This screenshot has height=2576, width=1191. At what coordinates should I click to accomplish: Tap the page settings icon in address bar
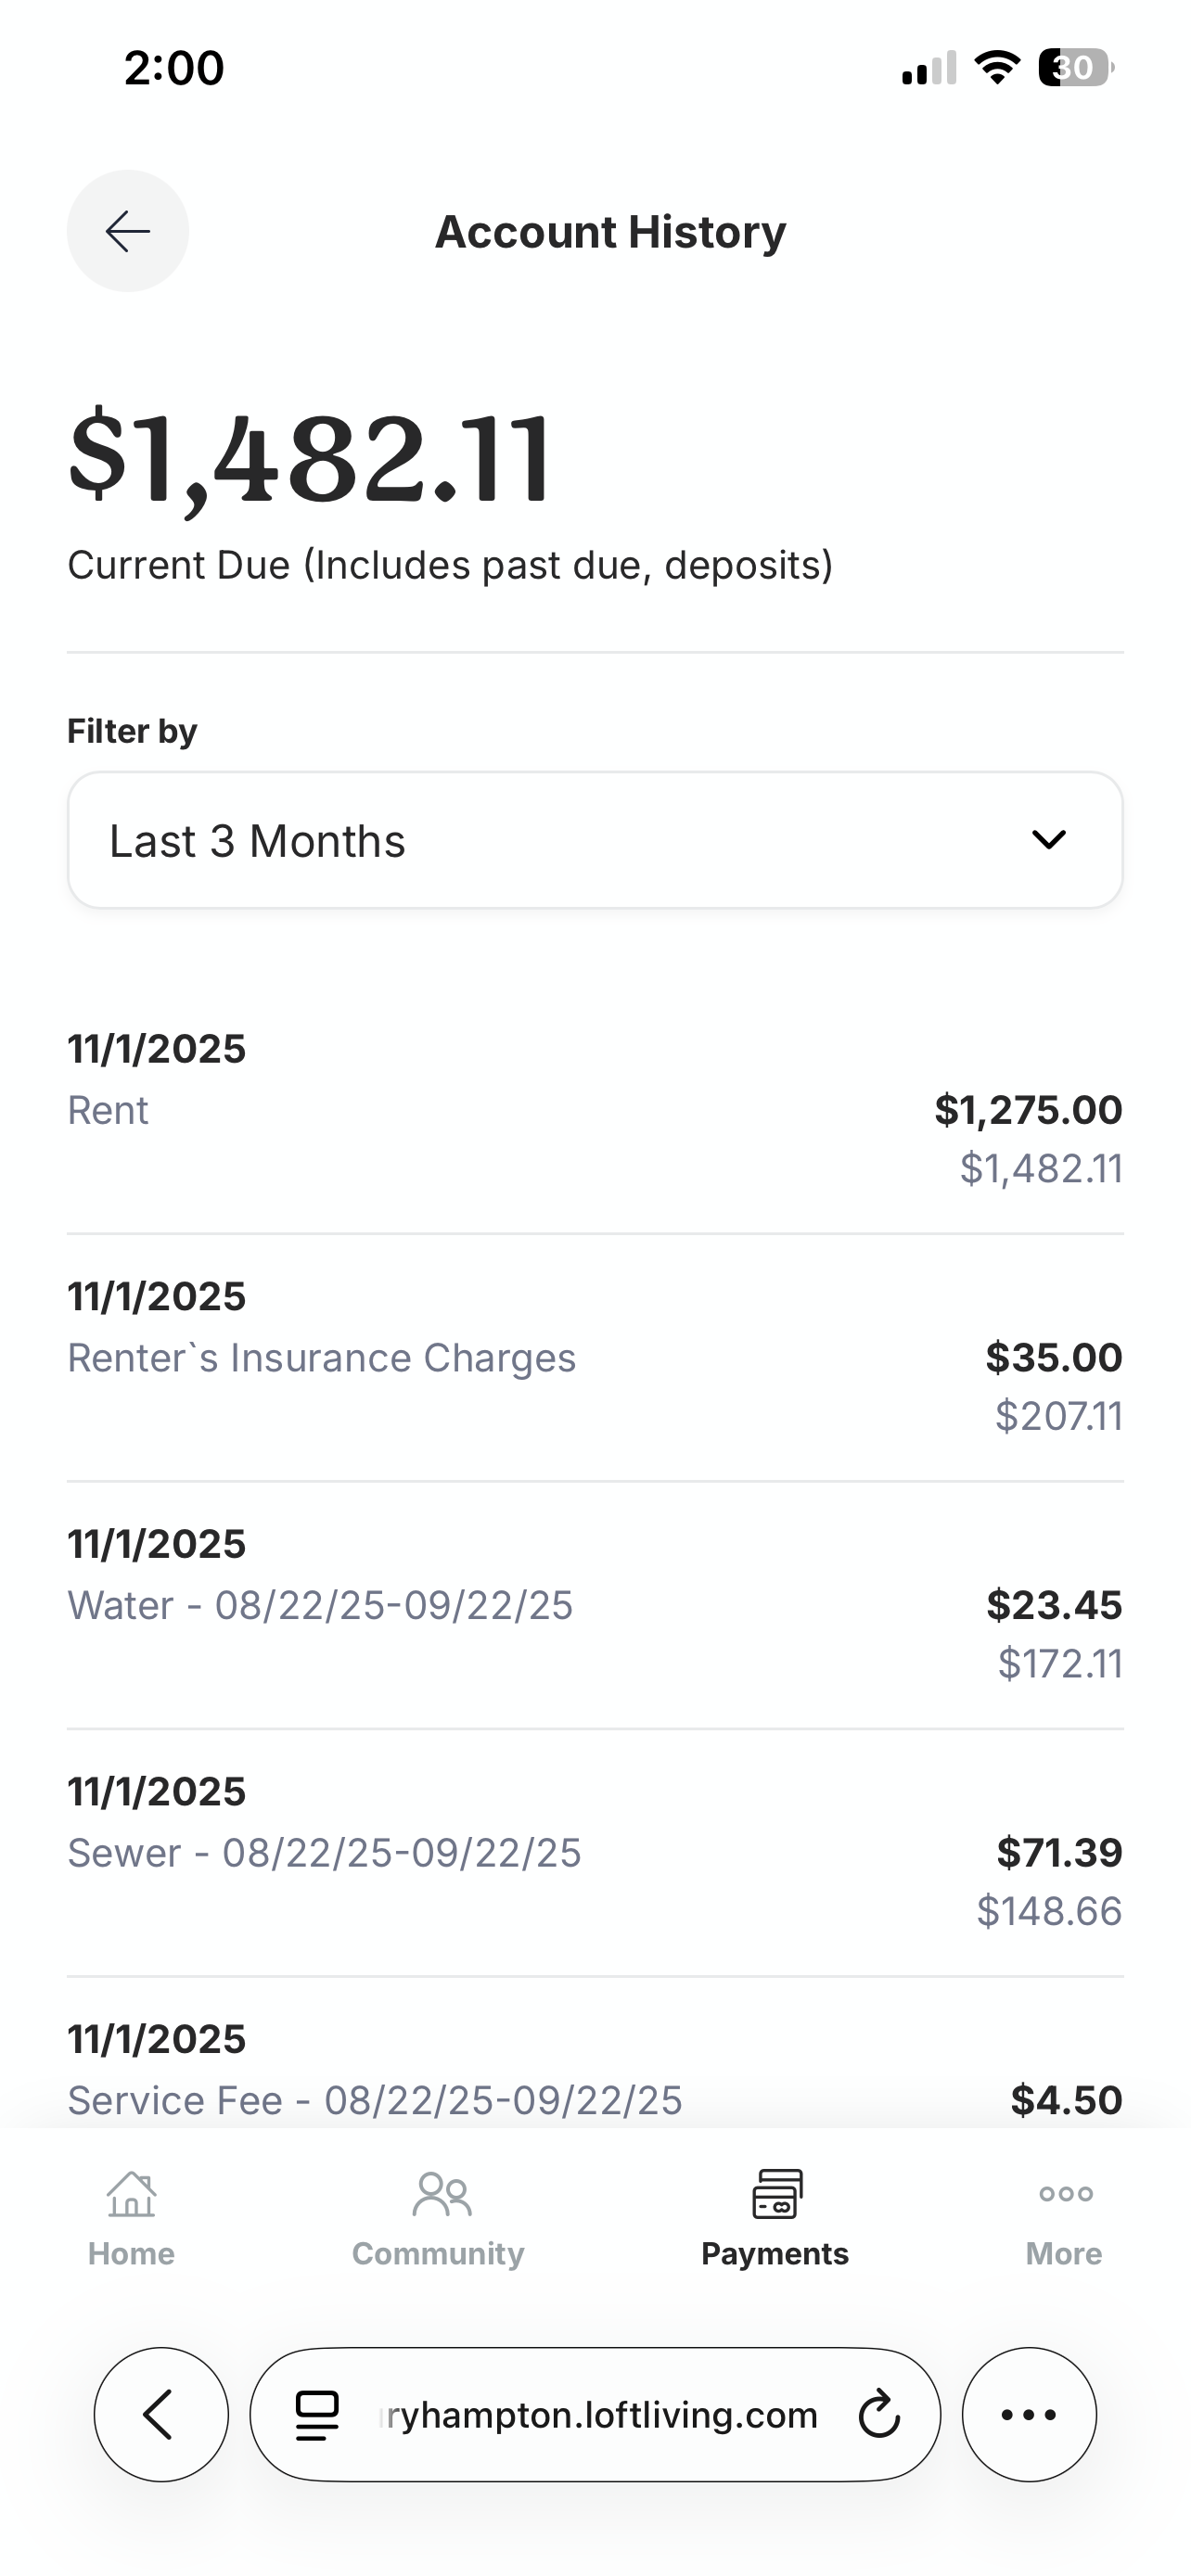coord(317,2415)
